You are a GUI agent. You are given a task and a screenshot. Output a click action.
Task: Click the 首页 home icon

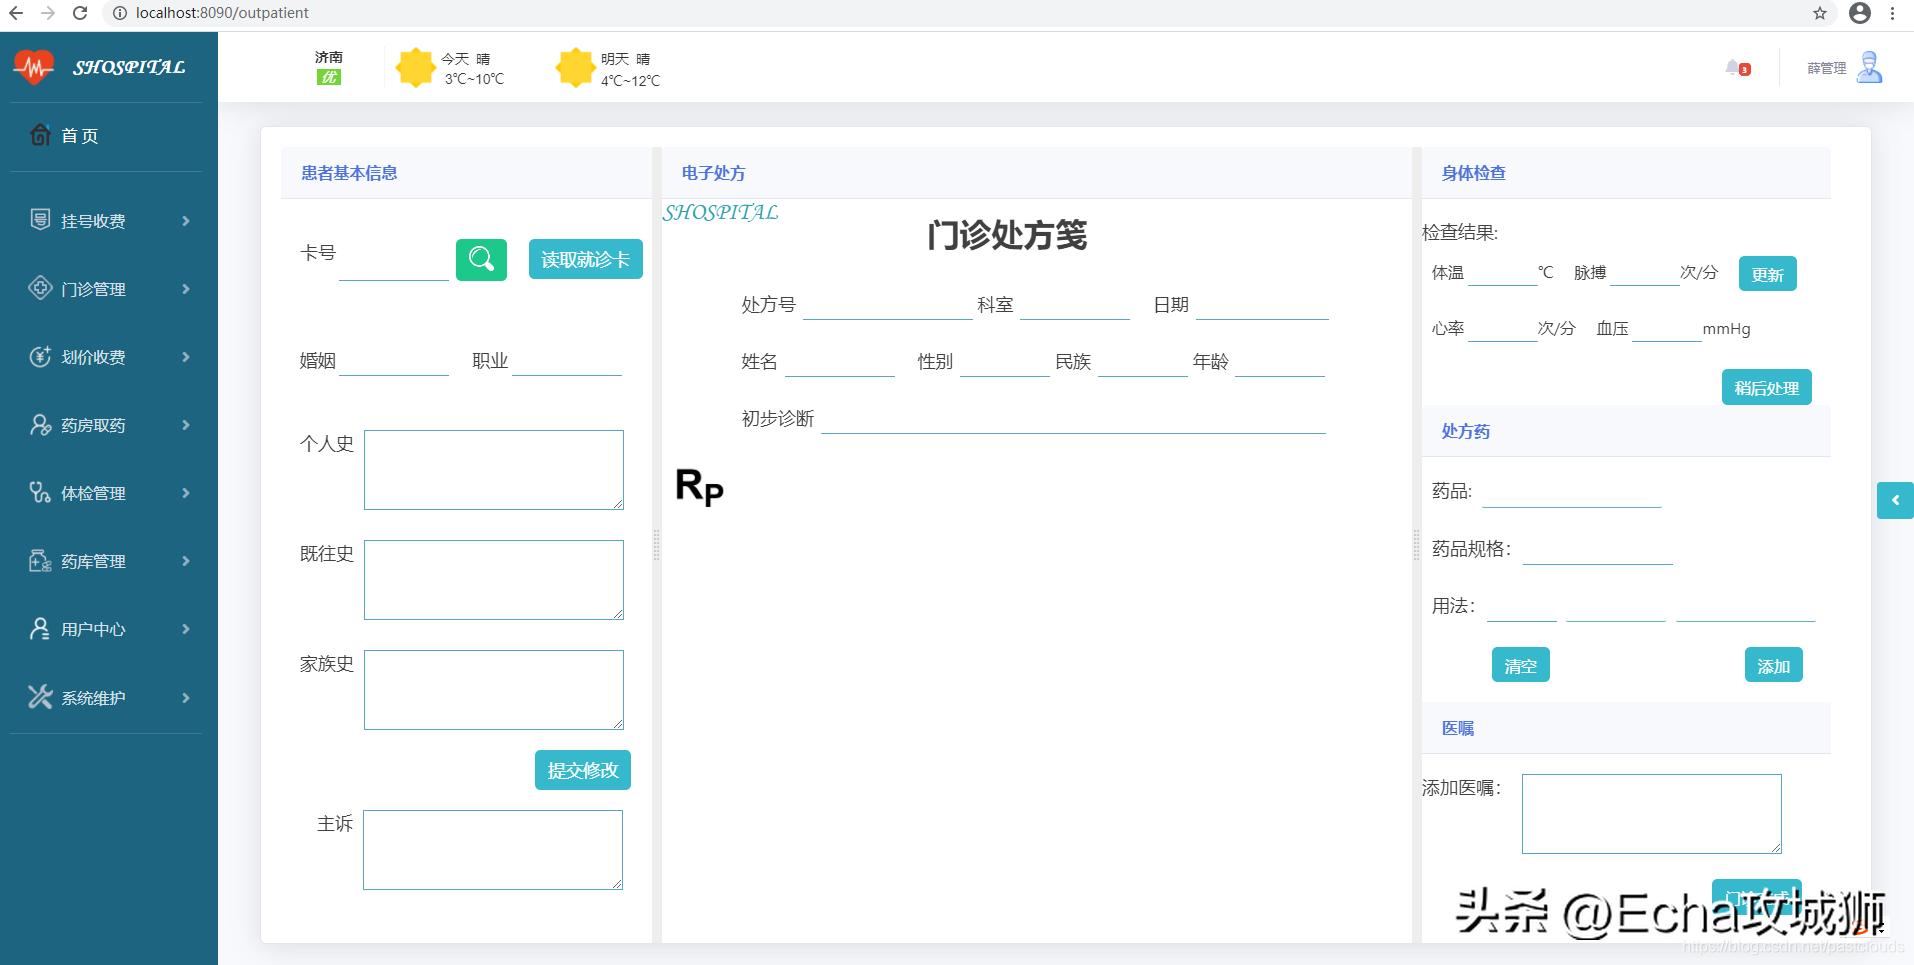click(39, 135)
